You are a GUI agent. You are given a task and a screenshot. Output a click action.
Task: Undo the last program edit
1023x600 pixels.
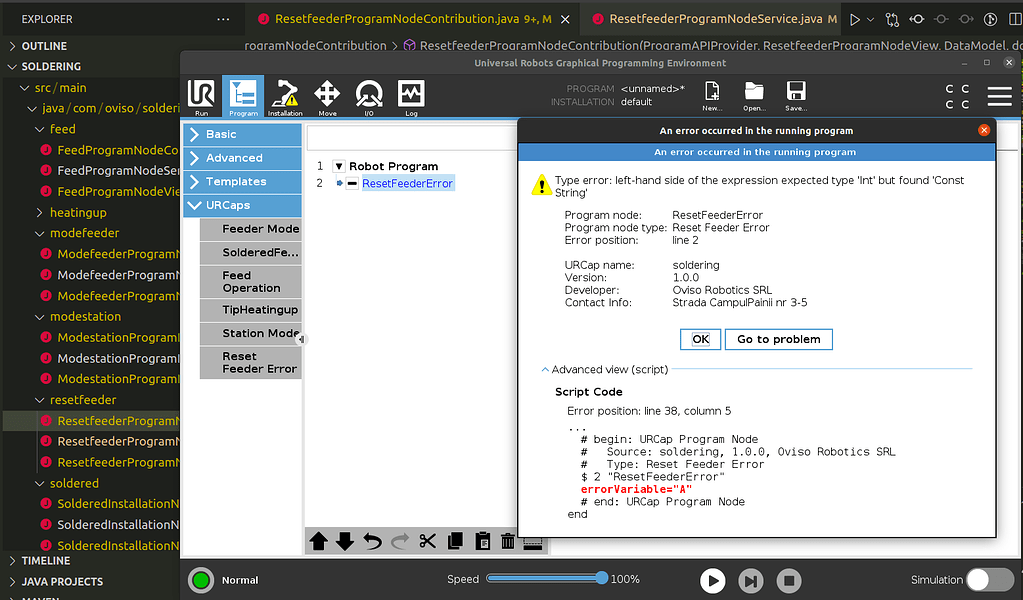coord(372,540)
